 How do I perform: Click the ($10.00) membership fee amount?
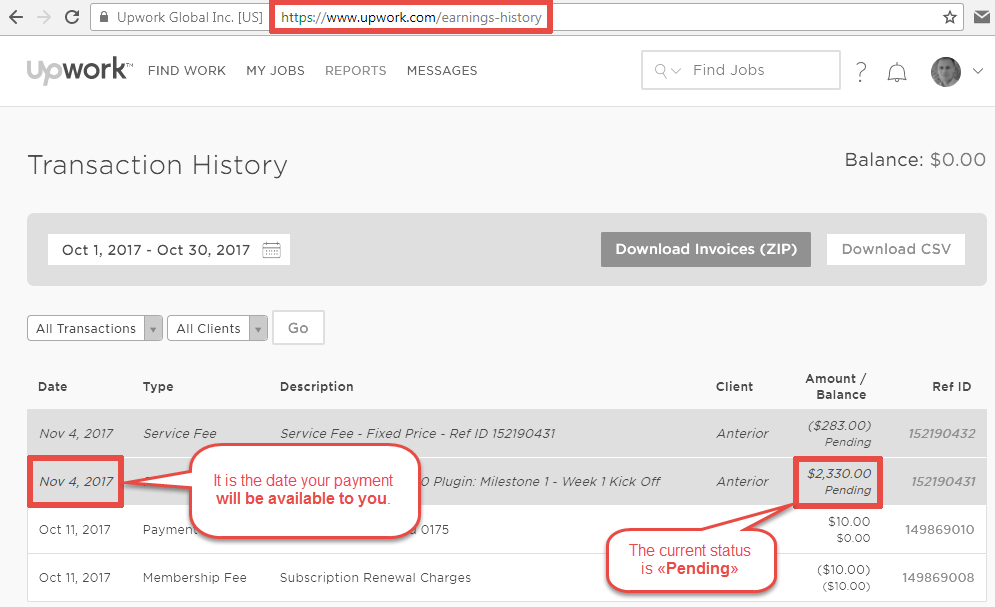click(843, 570)
